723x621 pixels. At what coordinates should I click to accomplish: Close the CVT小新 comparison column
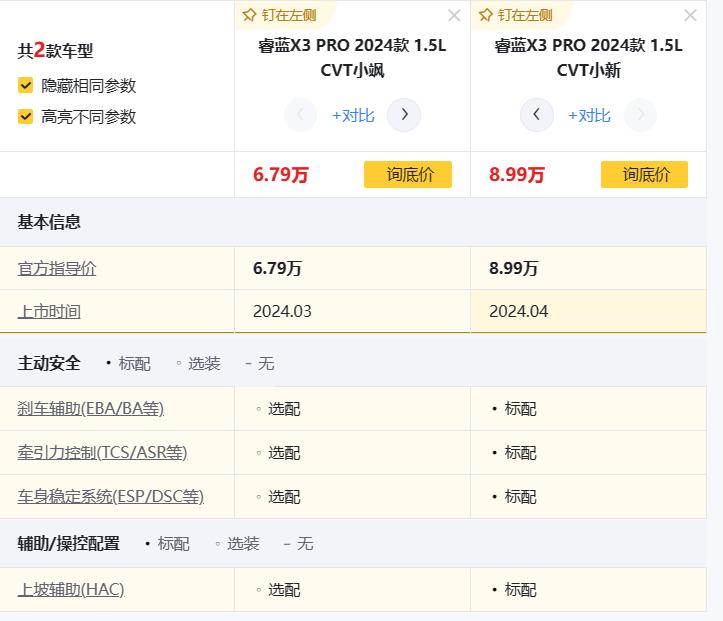tap(690, 16)
